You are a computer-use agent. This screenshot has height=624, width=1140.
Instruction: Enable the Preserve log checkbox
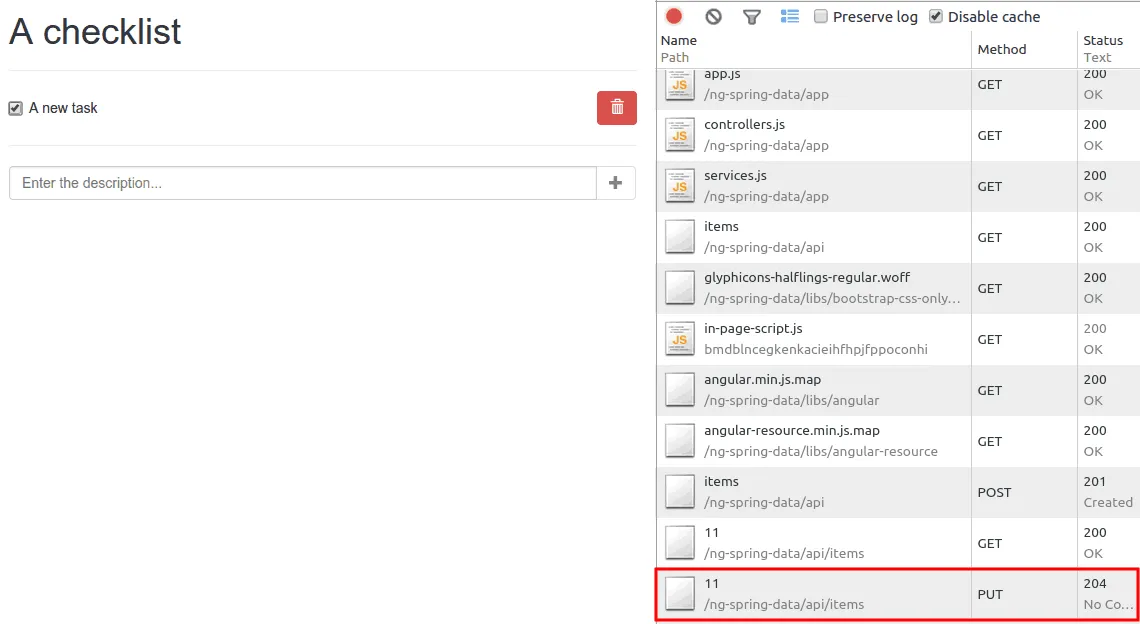[821, 16]
